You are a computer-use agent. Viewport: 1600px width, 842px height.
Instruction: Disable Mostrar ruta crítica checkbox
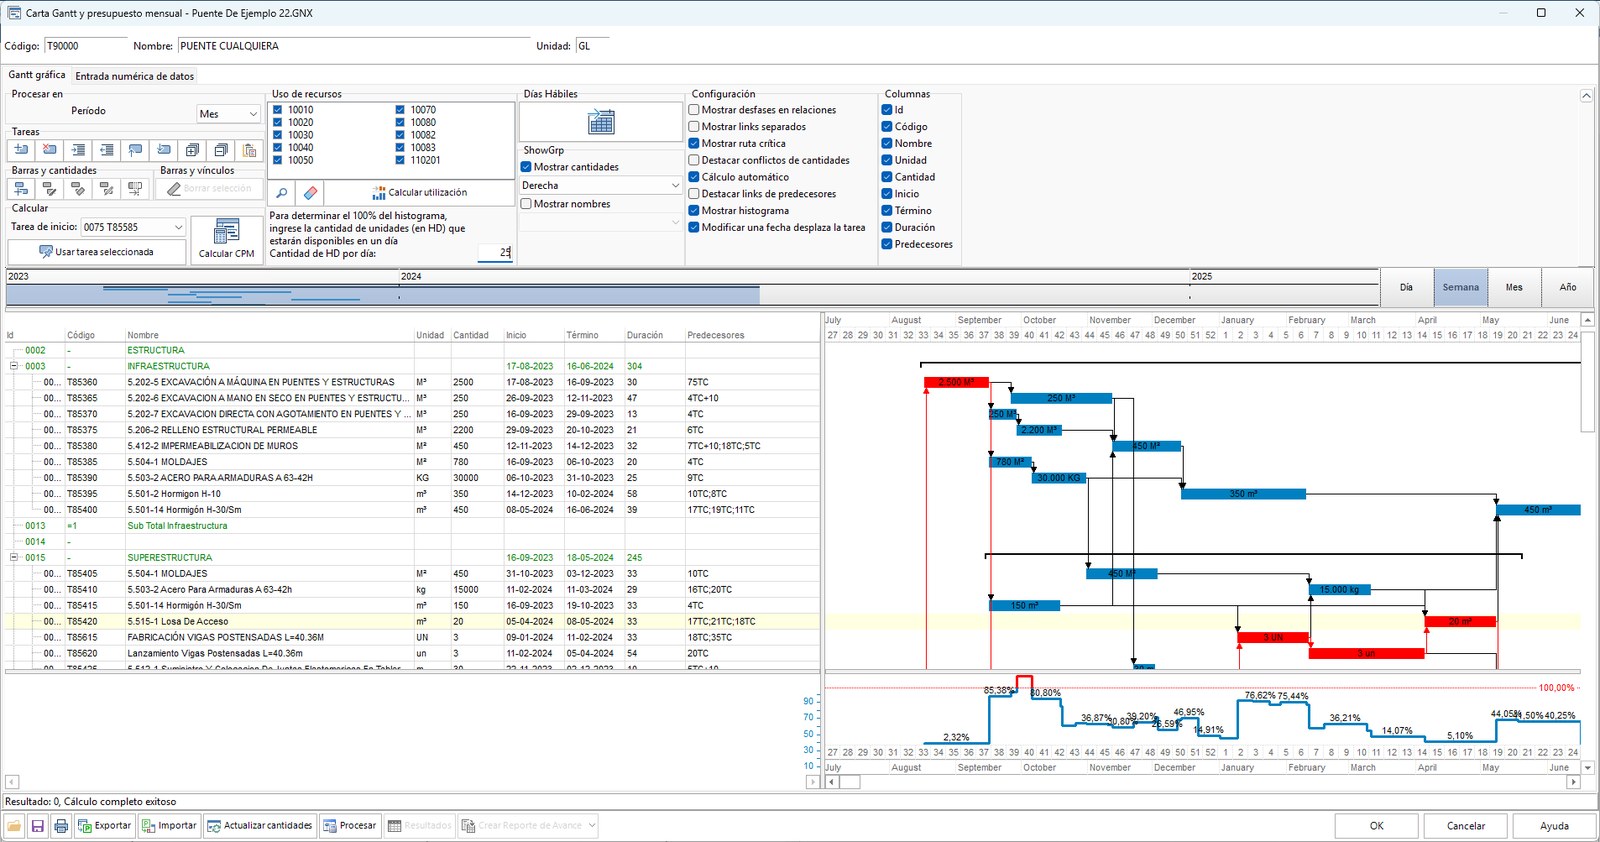pos(694,143)
